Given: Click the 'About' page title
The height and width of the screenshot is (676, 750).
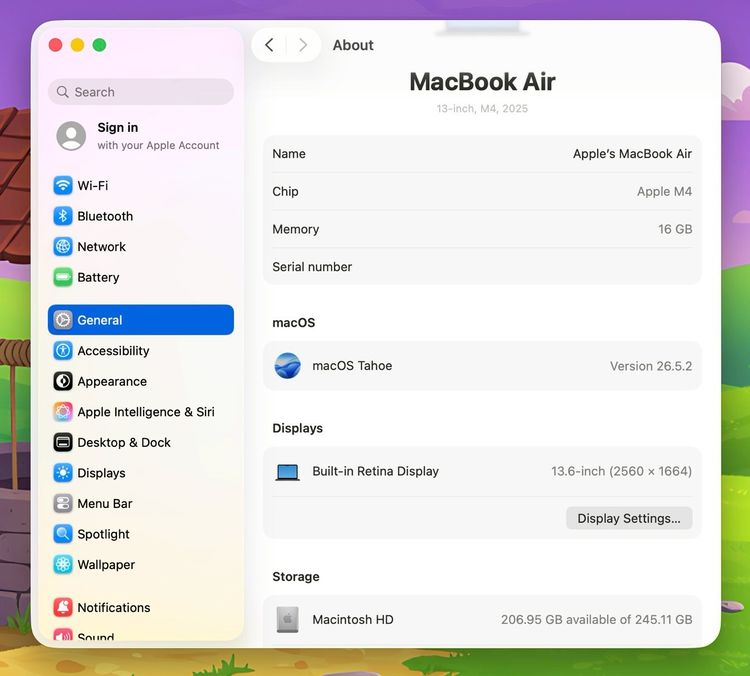Looking at the screenshot, I should click(353, 45).
